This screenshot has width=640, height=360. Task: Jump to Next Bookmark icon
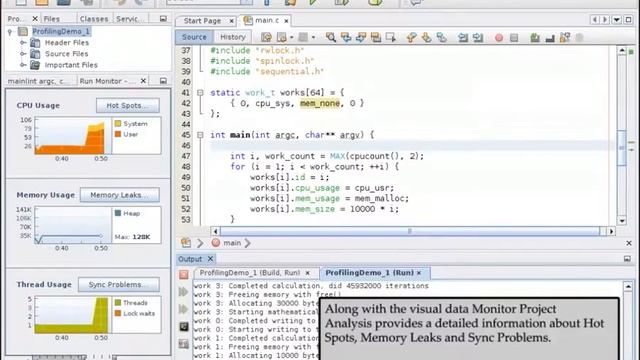427,38
